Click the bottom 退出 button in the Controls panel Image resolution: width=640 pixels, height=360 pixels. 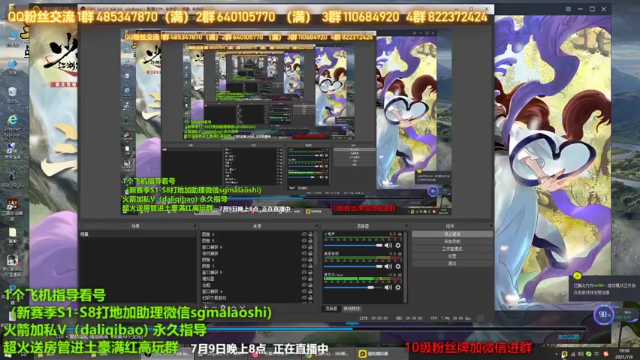tap(452, 263)
